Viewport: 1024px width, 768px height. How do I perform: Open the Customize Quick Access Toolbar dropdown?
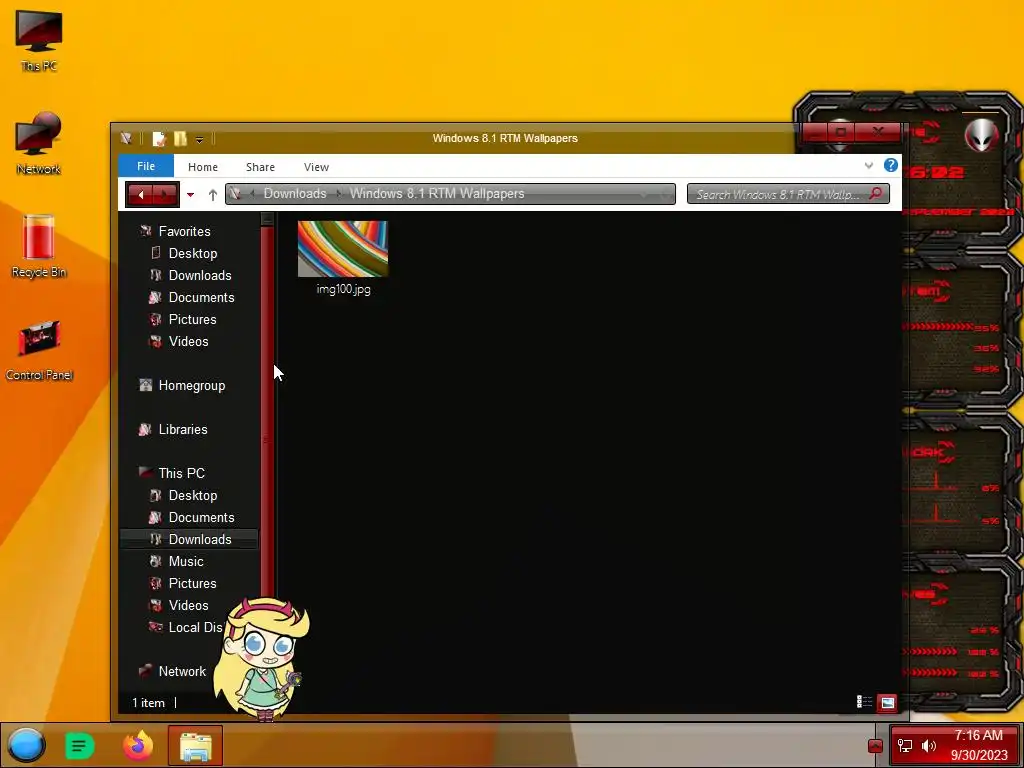(x=199, y=139)
